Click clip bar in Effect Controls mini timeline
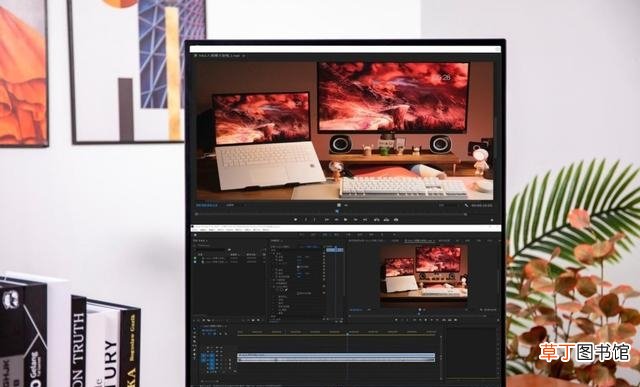640x387 pixels. [x=335, y=250]
